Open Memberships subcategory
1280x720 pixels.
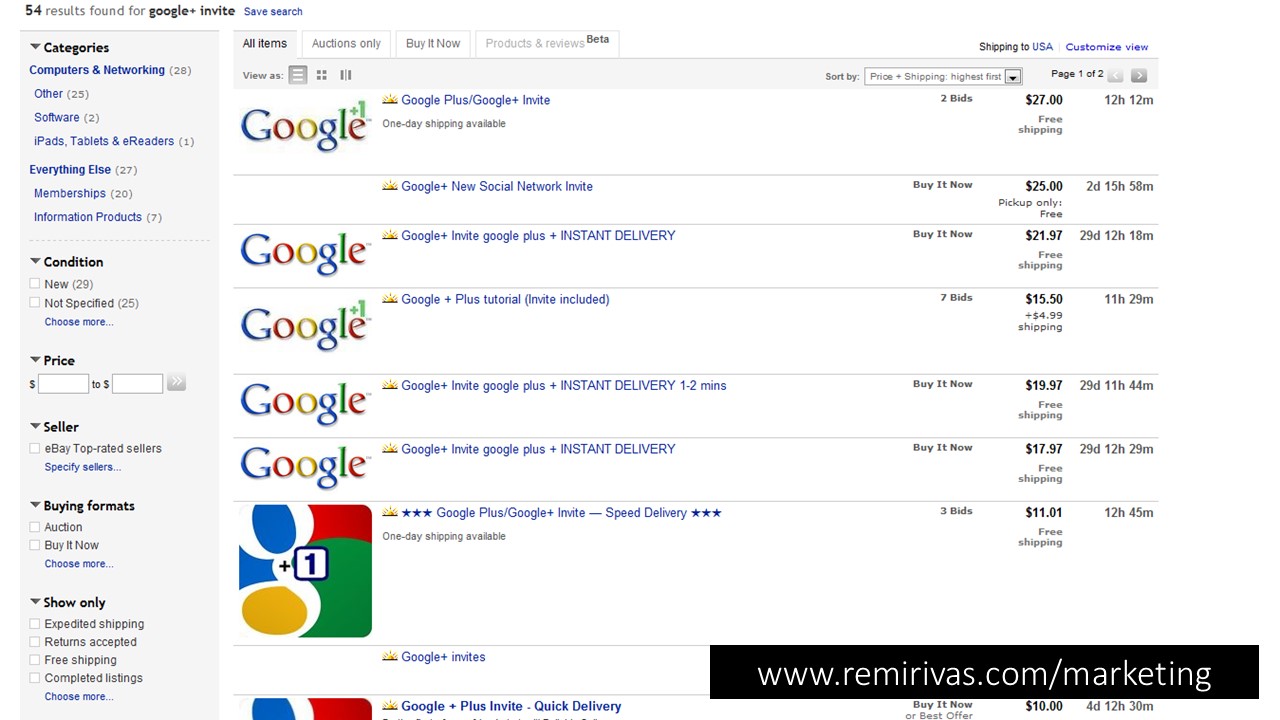[x=70, y=194]
